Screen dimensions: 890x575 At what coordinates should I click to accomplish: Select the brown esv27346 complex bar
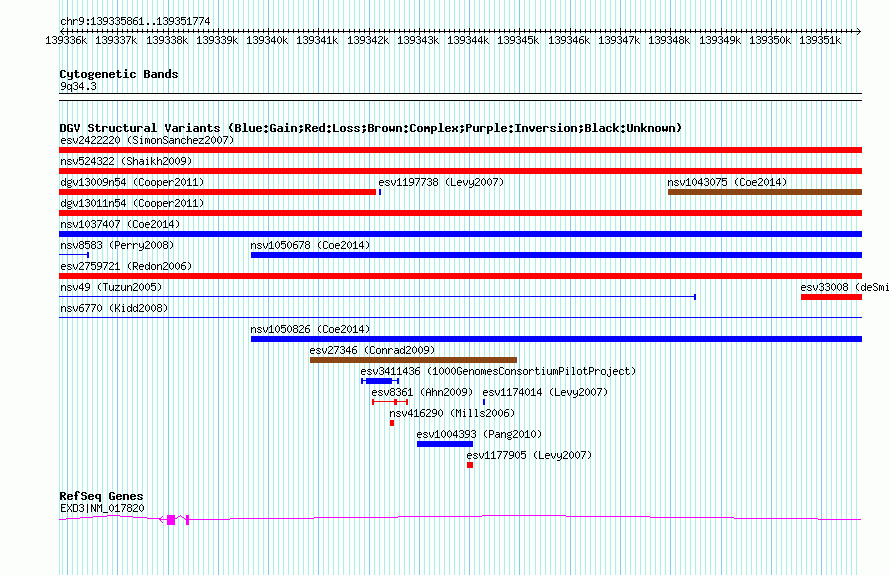pos(413,360)
